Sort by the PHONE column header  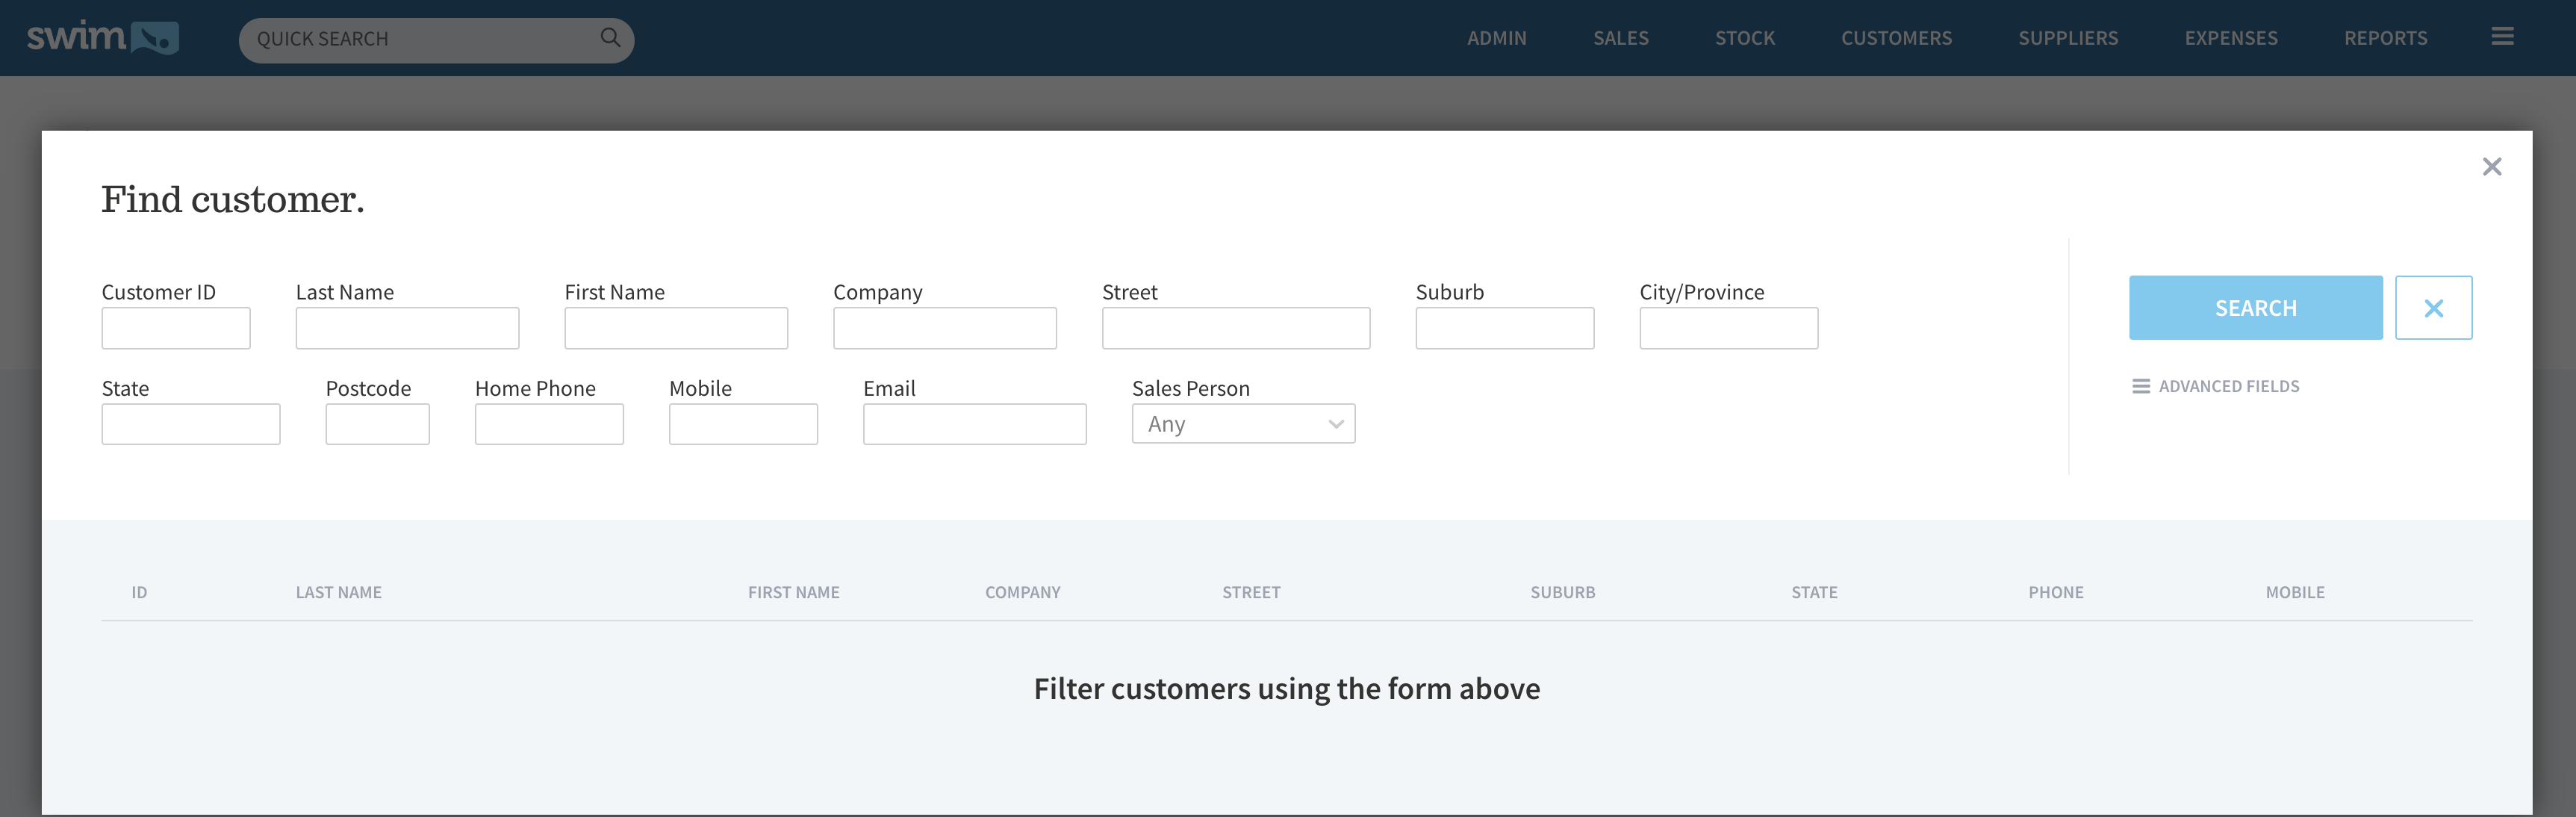2056,592
